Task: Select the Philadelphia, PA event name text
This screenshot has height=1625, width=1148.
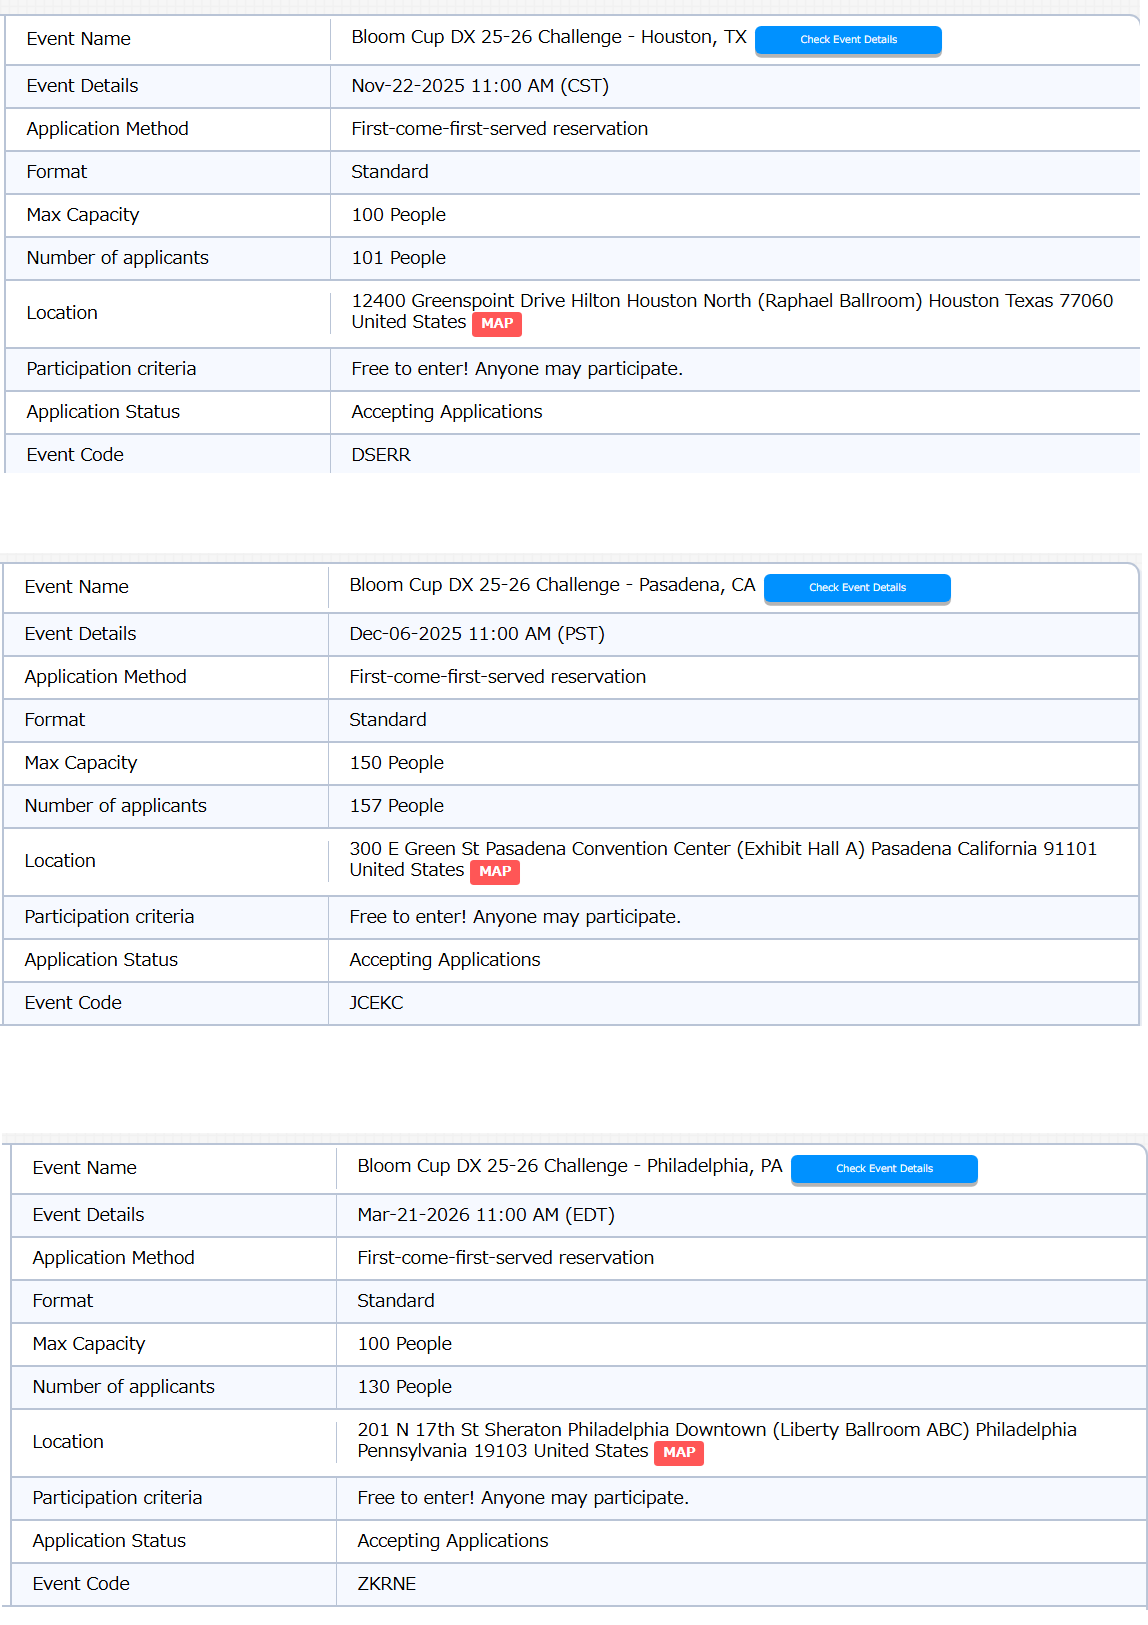Action: tap(570, 1166)
